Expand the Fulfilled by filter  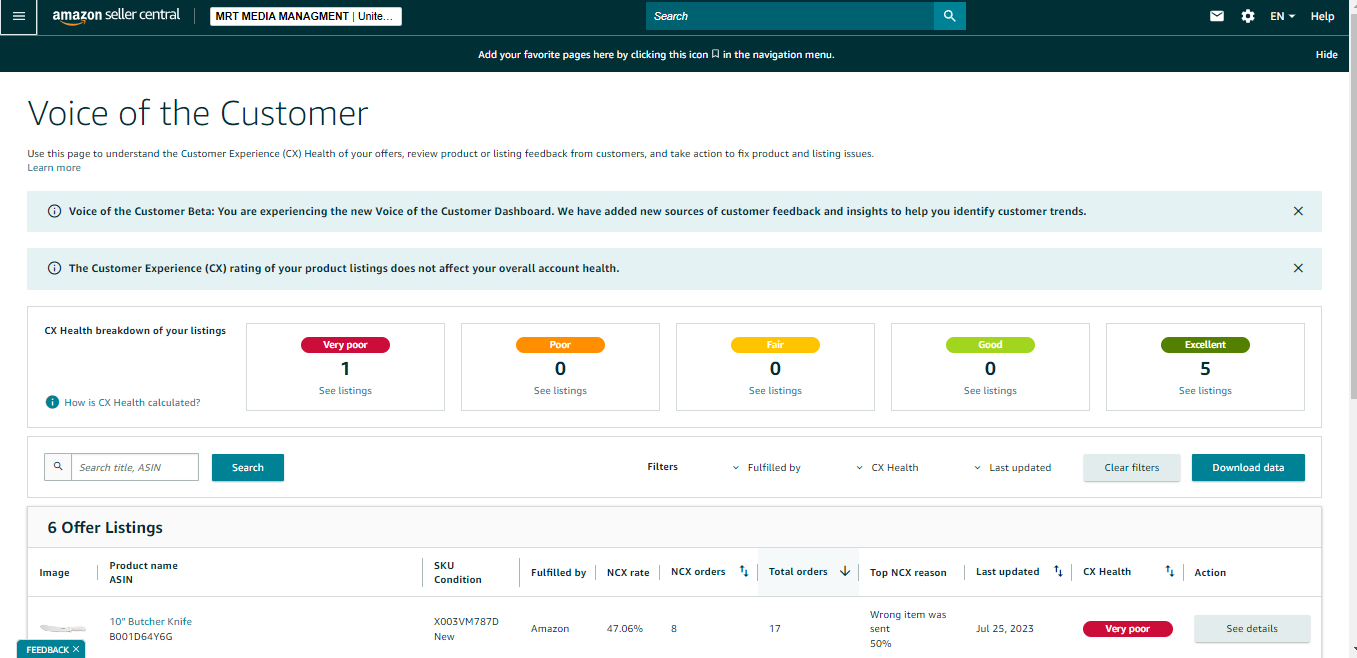[x=767, y=467]
